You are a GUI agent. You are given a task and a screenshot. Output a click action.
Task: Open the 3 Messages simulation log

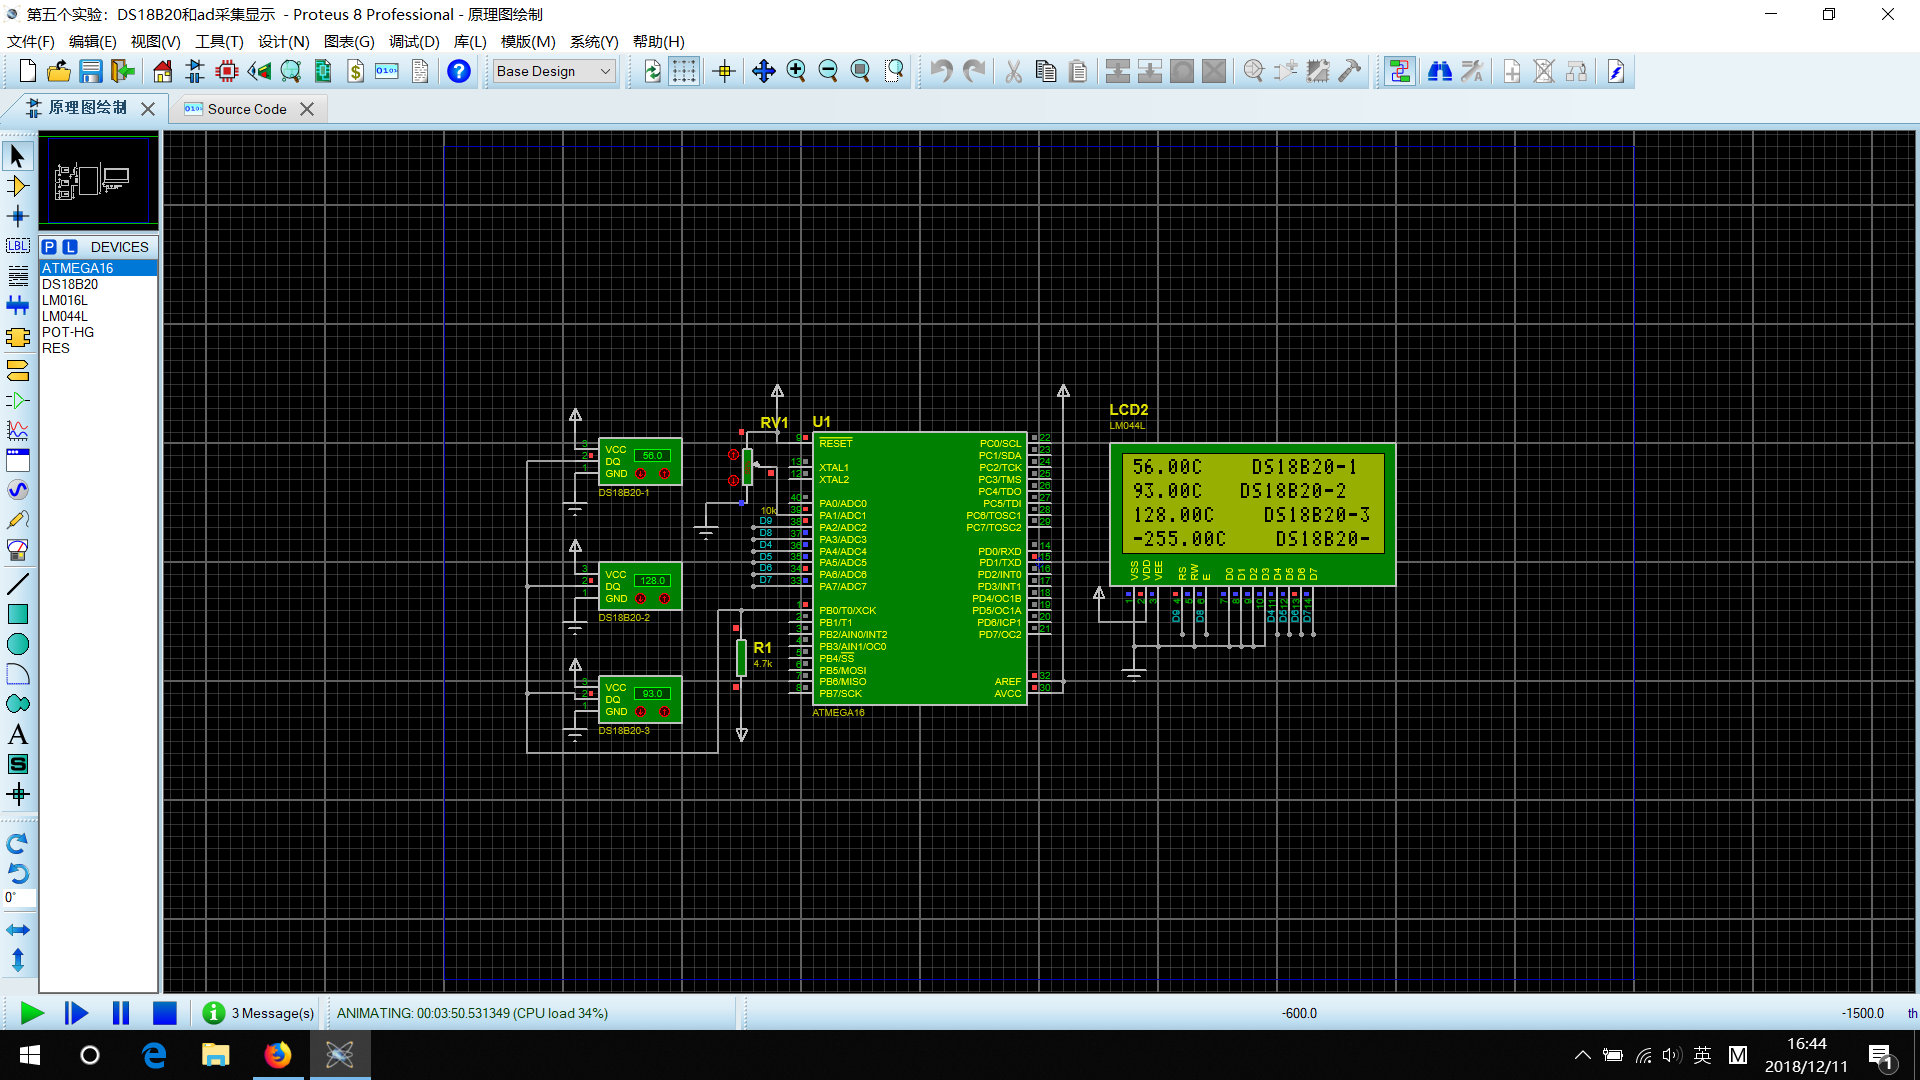[259, 1013]
